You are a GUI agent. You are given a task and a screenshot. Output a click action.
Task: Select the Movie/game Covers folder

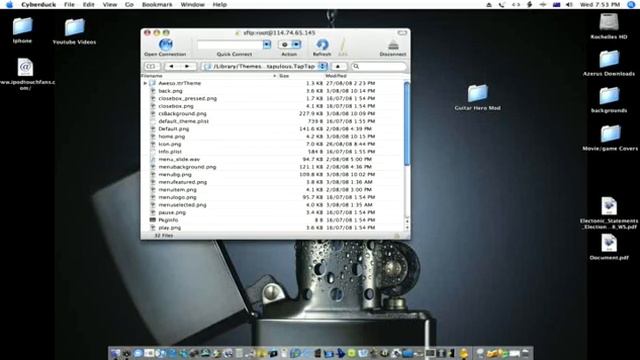click(610, 138)
